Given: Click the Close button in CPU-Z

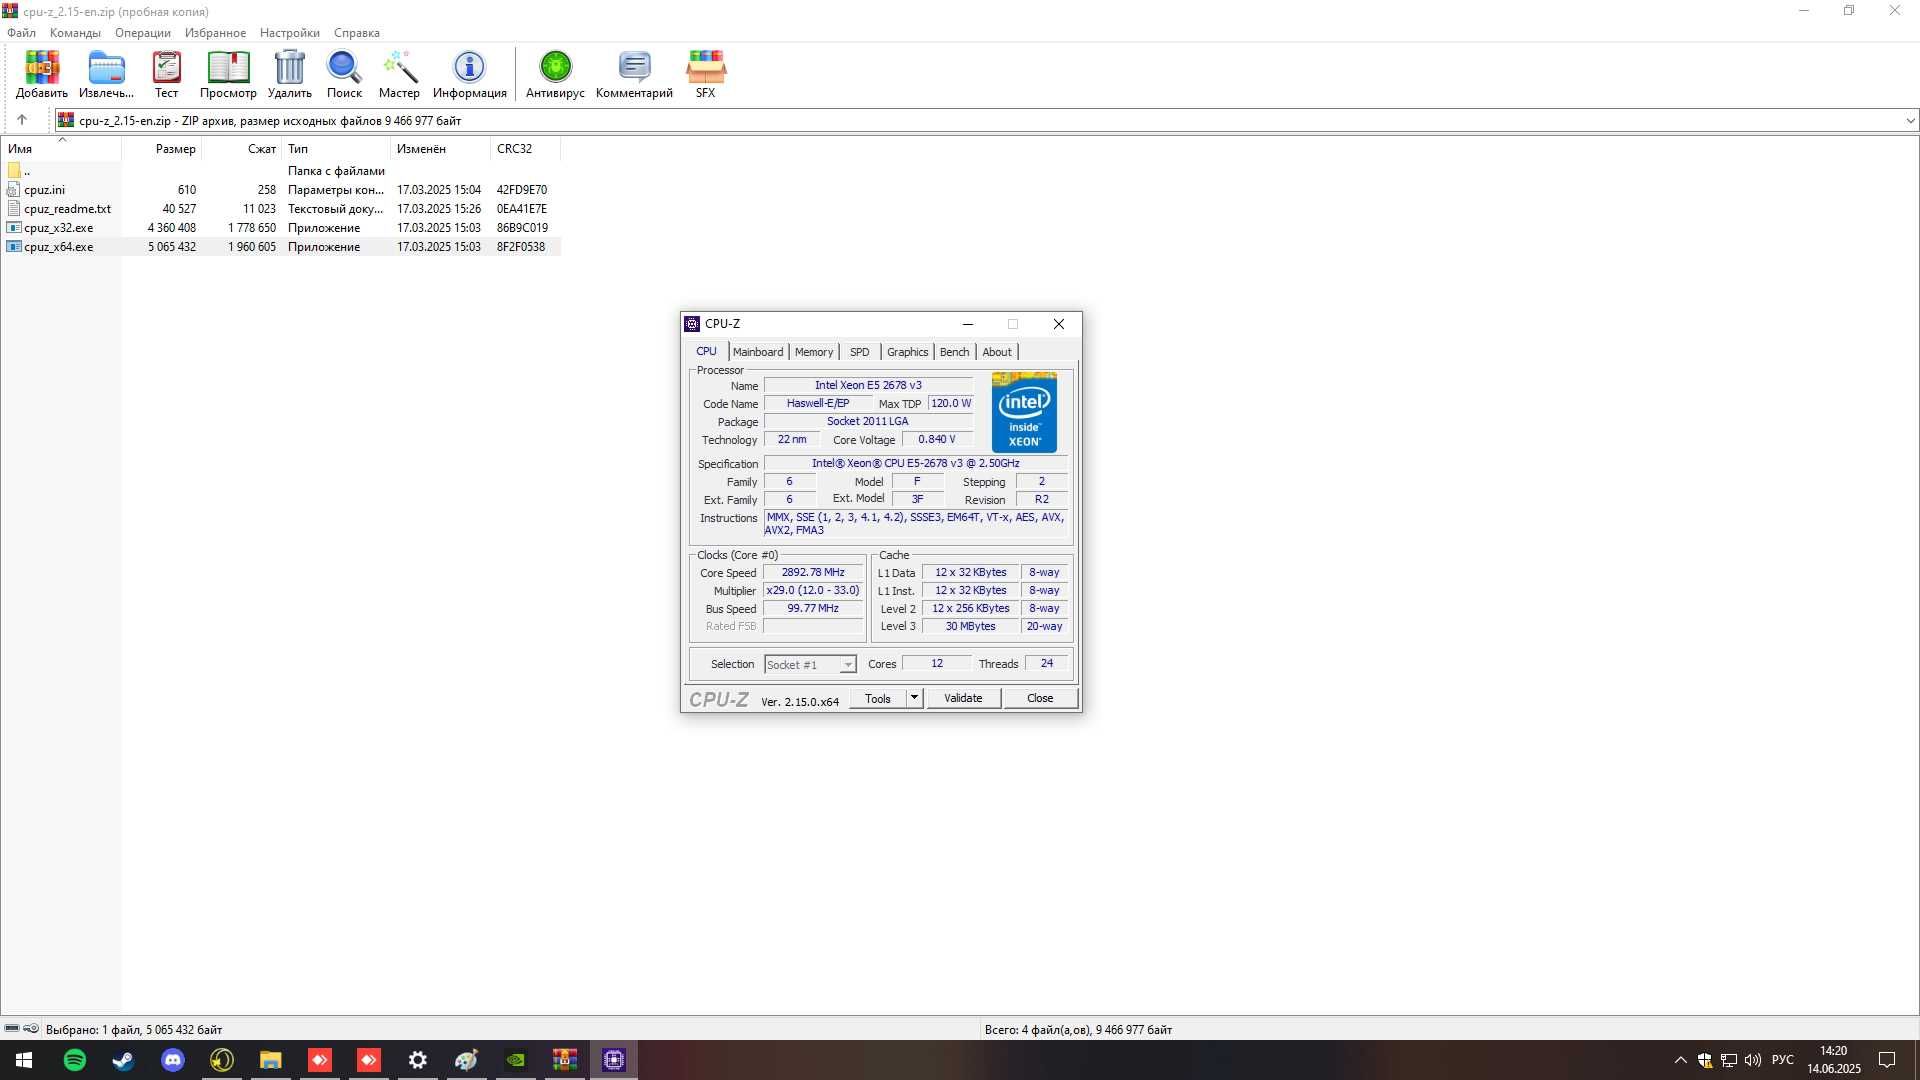Looking at the screenshot, I should coord(1040,698).
